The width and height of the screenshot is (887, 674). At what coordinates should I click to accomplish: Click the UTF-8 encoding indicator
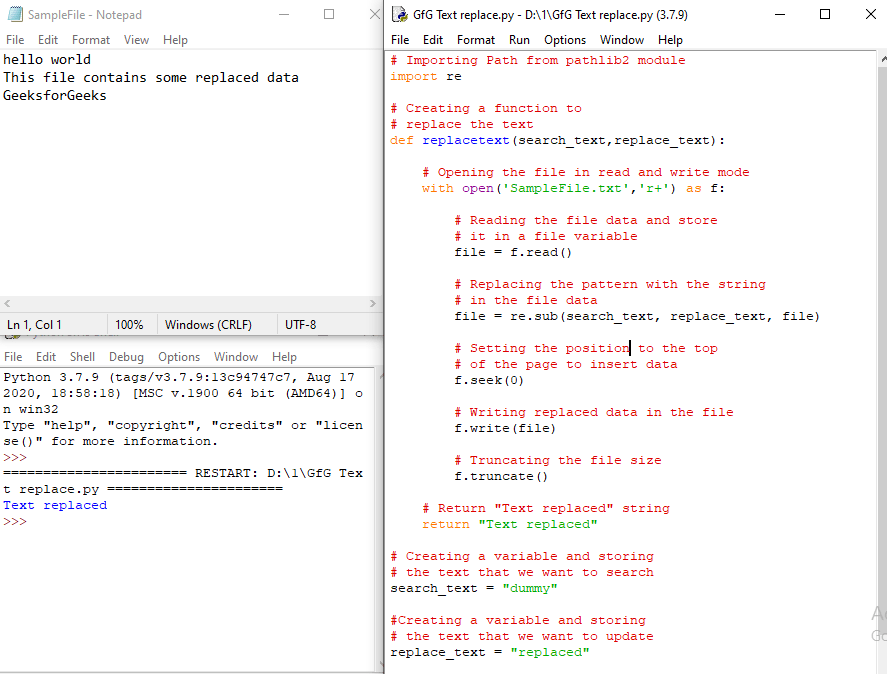pos(301,324)
